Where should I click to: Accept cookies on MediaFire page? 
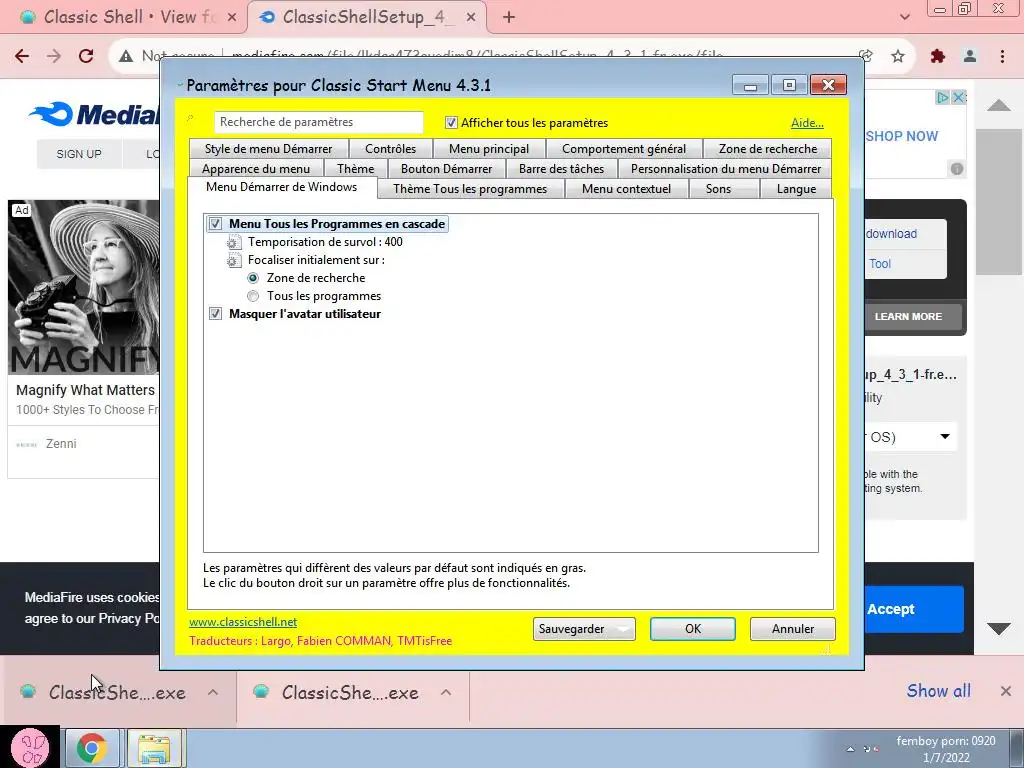[915, 609]
